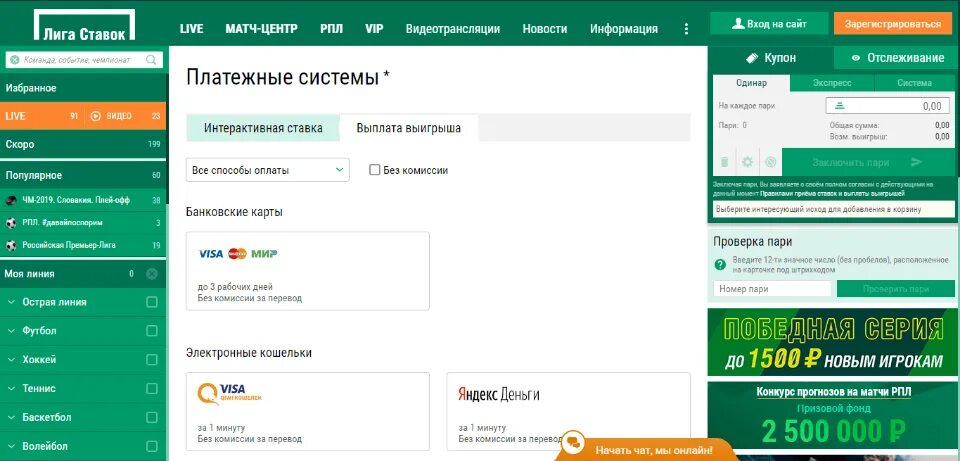Open the VIP menu item
The image size is (960, 461).
pyautogui.click(x=374, y=29)
